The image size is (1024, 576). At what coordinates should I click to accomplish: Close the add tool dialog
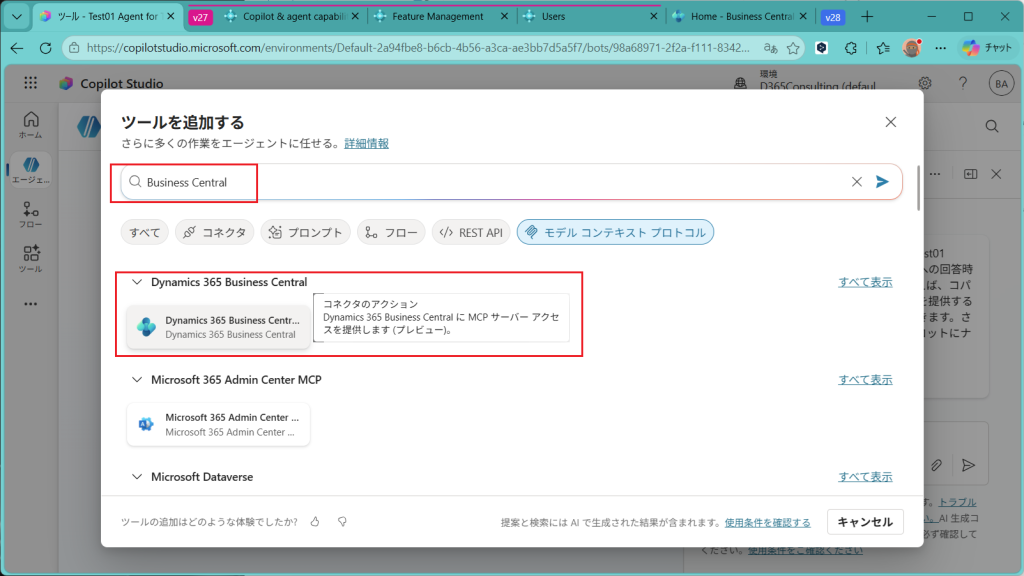[x=890, y=122]
